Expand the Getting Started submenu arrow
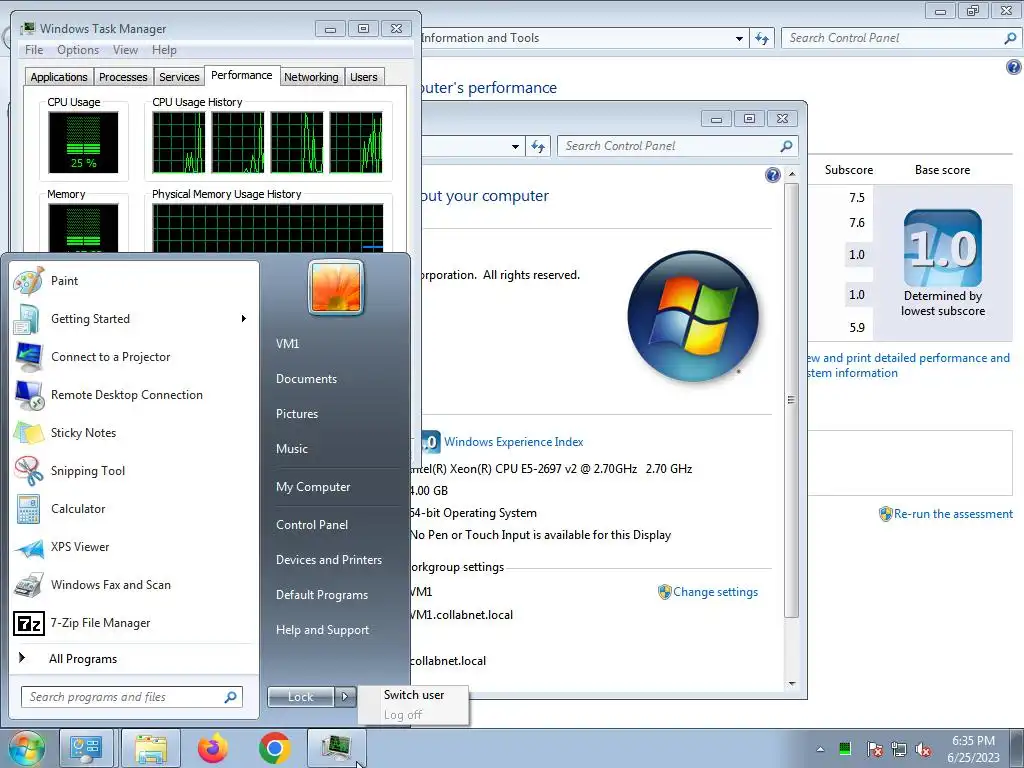The width and height of the screenshot is (1024, 768). (244, 319)
